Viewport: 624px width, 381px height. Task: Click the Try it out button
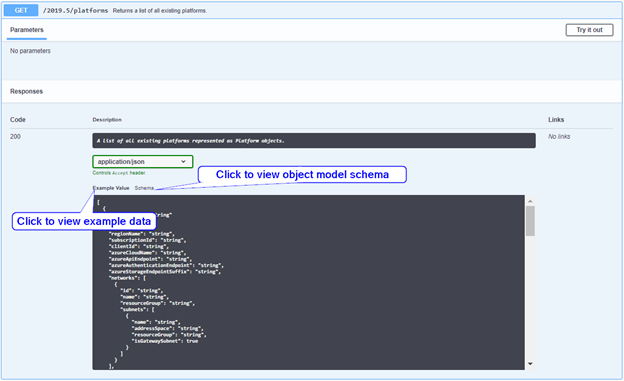tap(589, 30)
